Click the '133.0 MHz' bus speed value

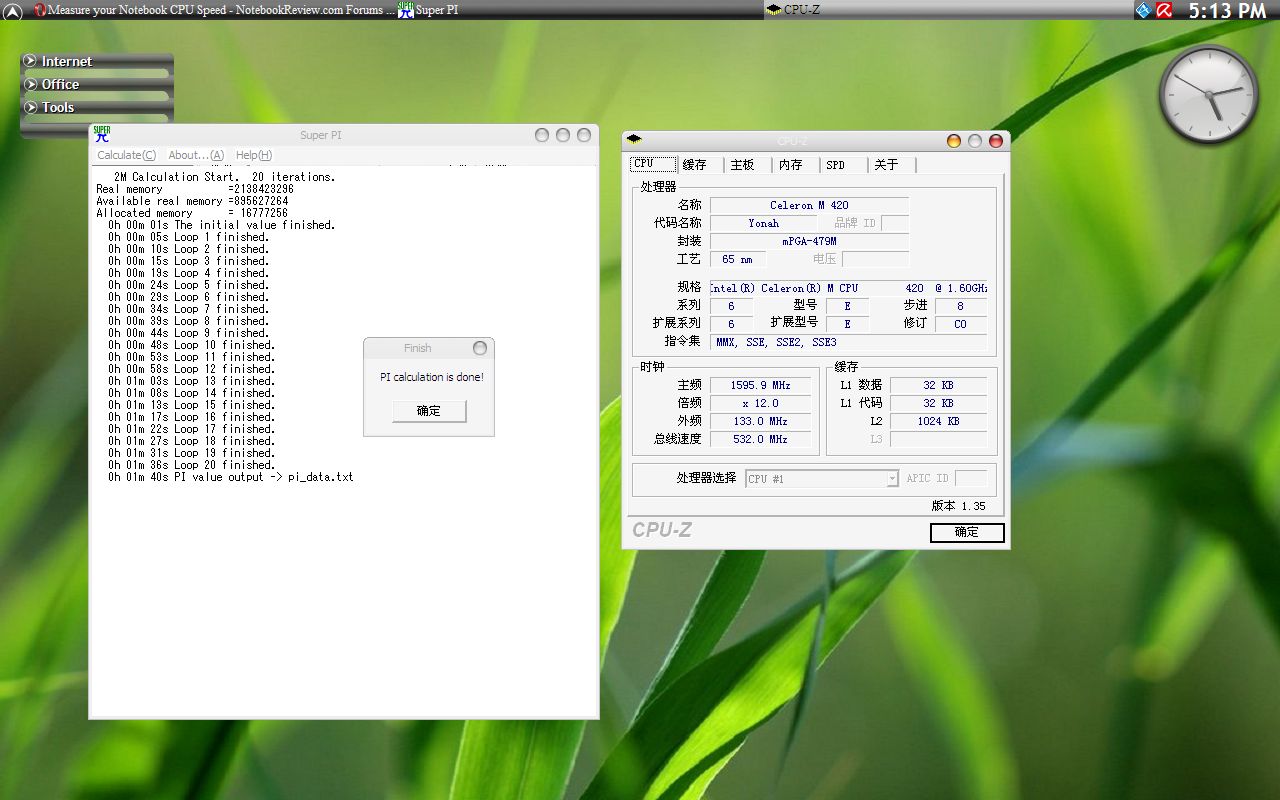[x=760, y=421]
